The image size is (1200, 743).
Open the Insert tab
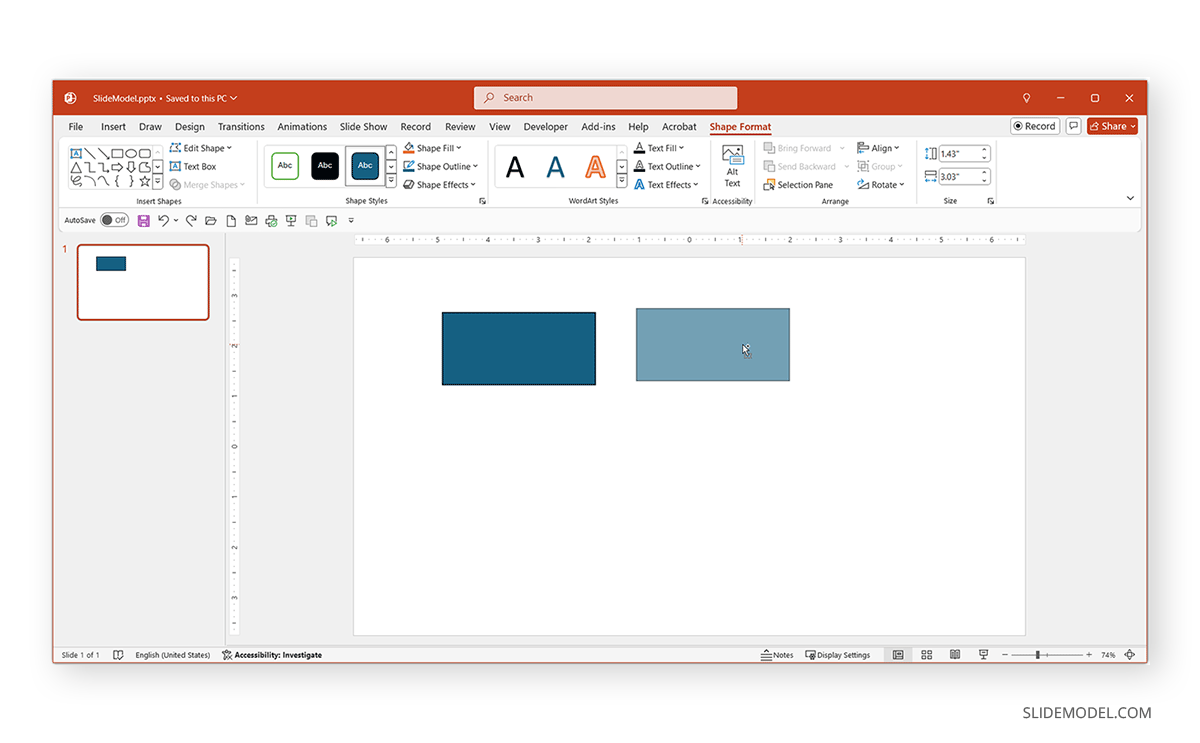113,126
